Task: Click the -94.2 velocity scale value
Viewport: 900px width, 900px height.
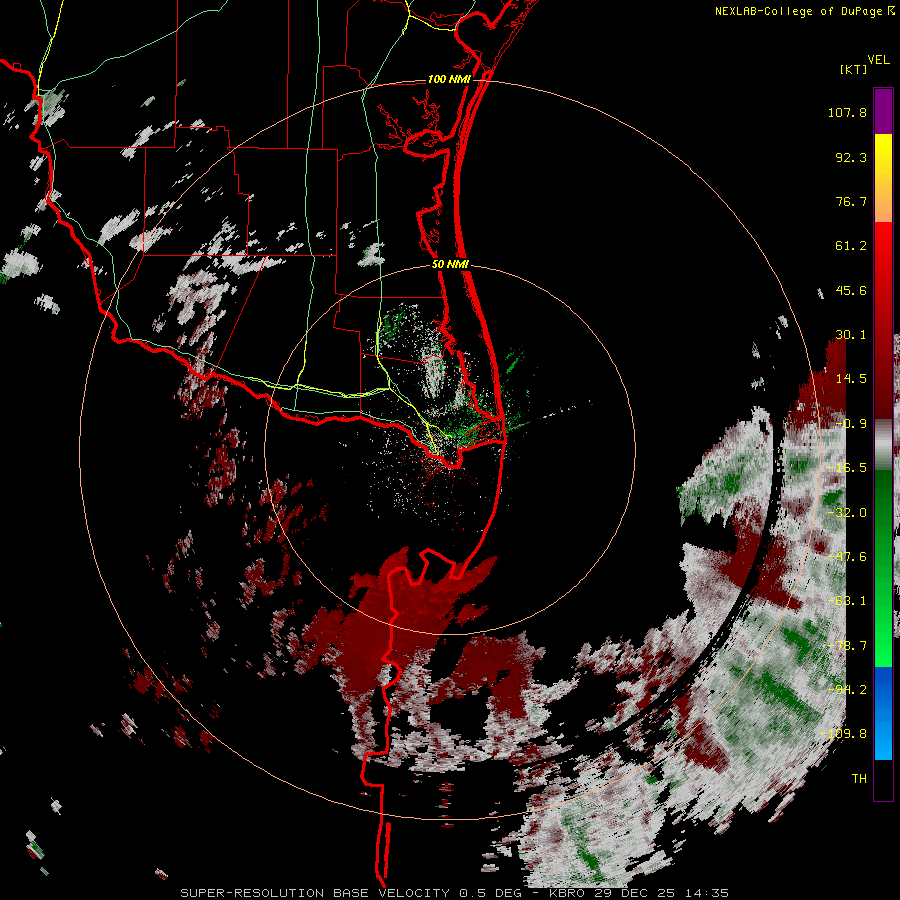Action: 847,690
